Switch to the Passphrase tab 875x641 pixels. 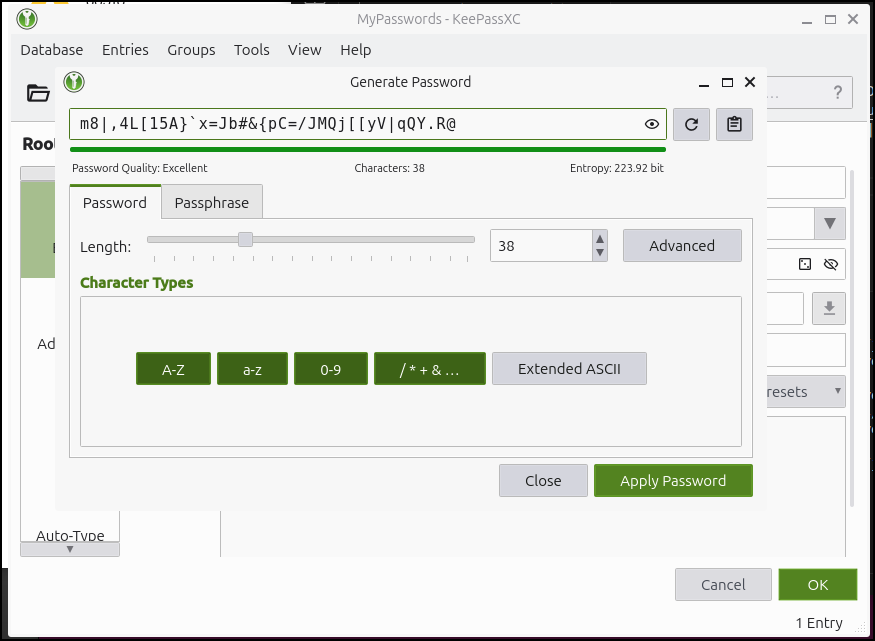point(211,202)
